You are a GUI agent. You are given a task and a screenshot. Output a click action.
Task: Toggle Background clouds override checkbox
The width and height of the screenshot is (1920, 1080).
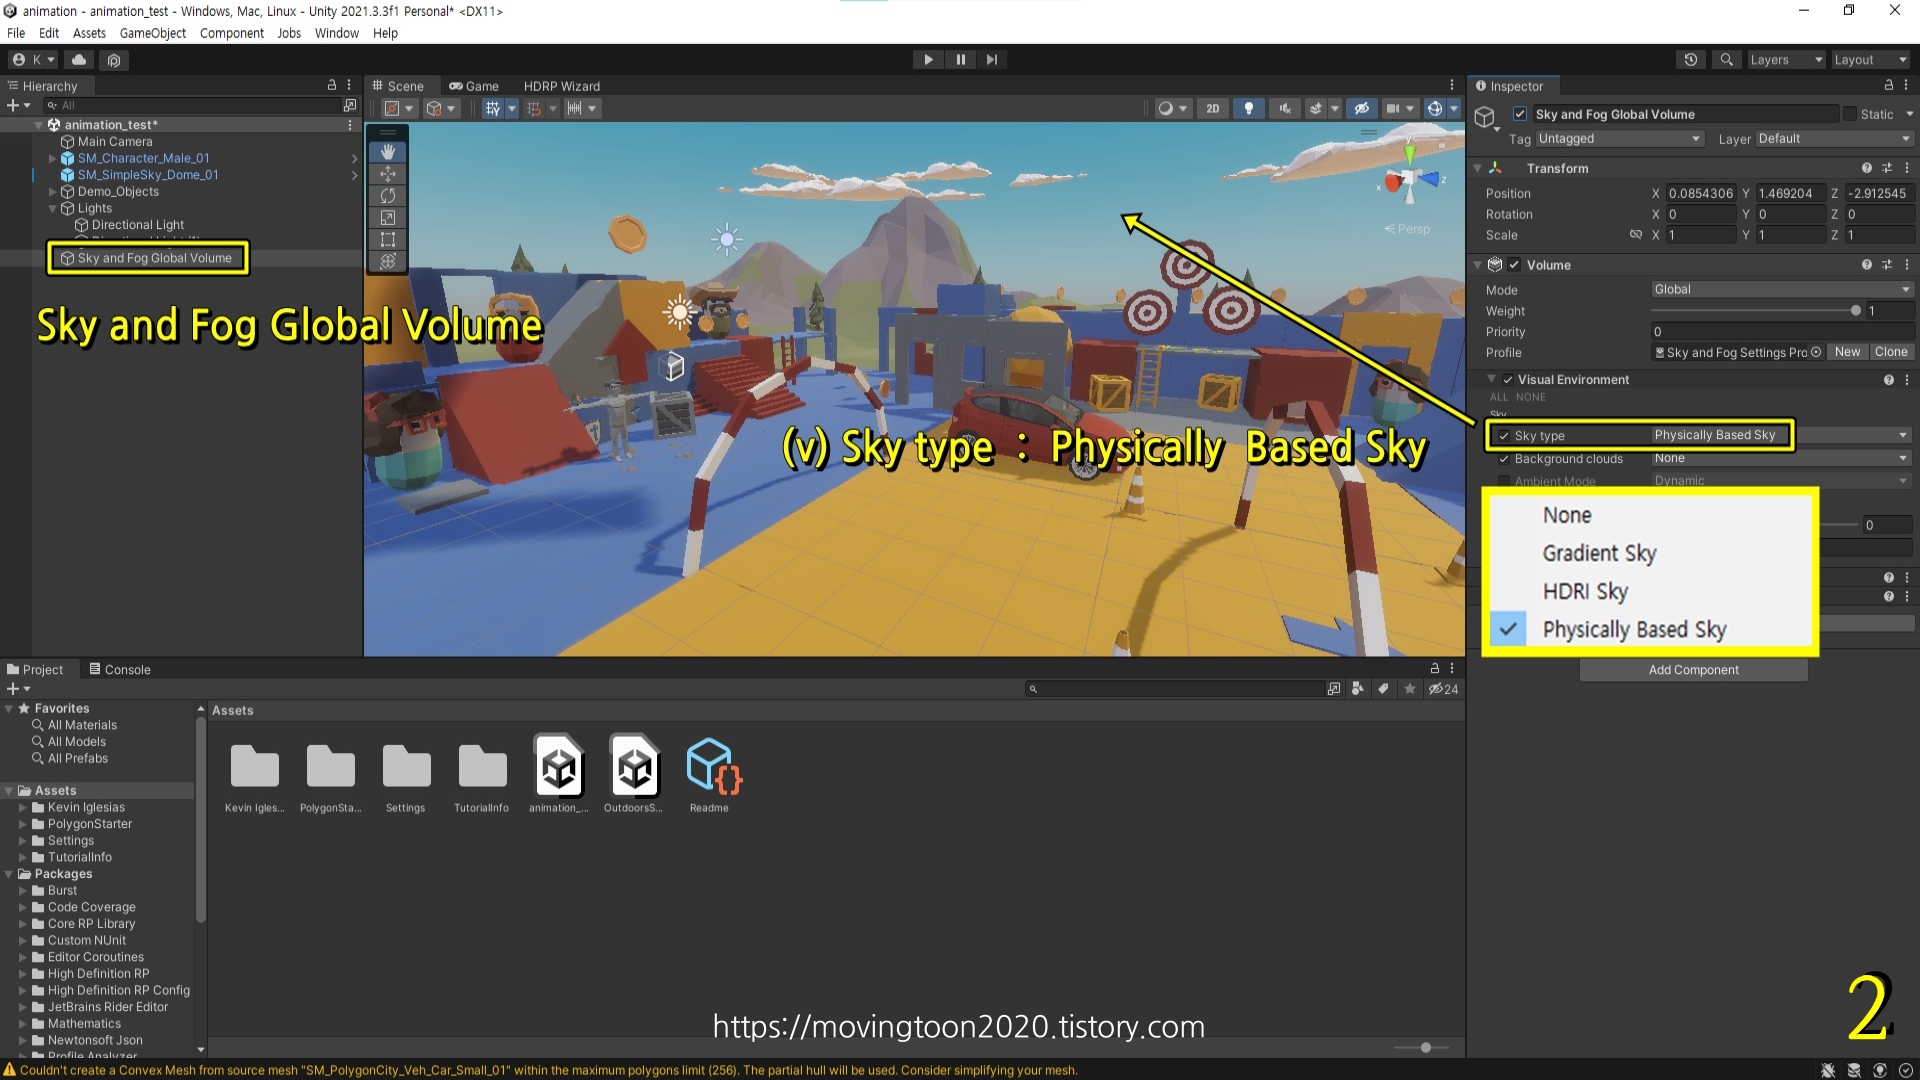1503,459
